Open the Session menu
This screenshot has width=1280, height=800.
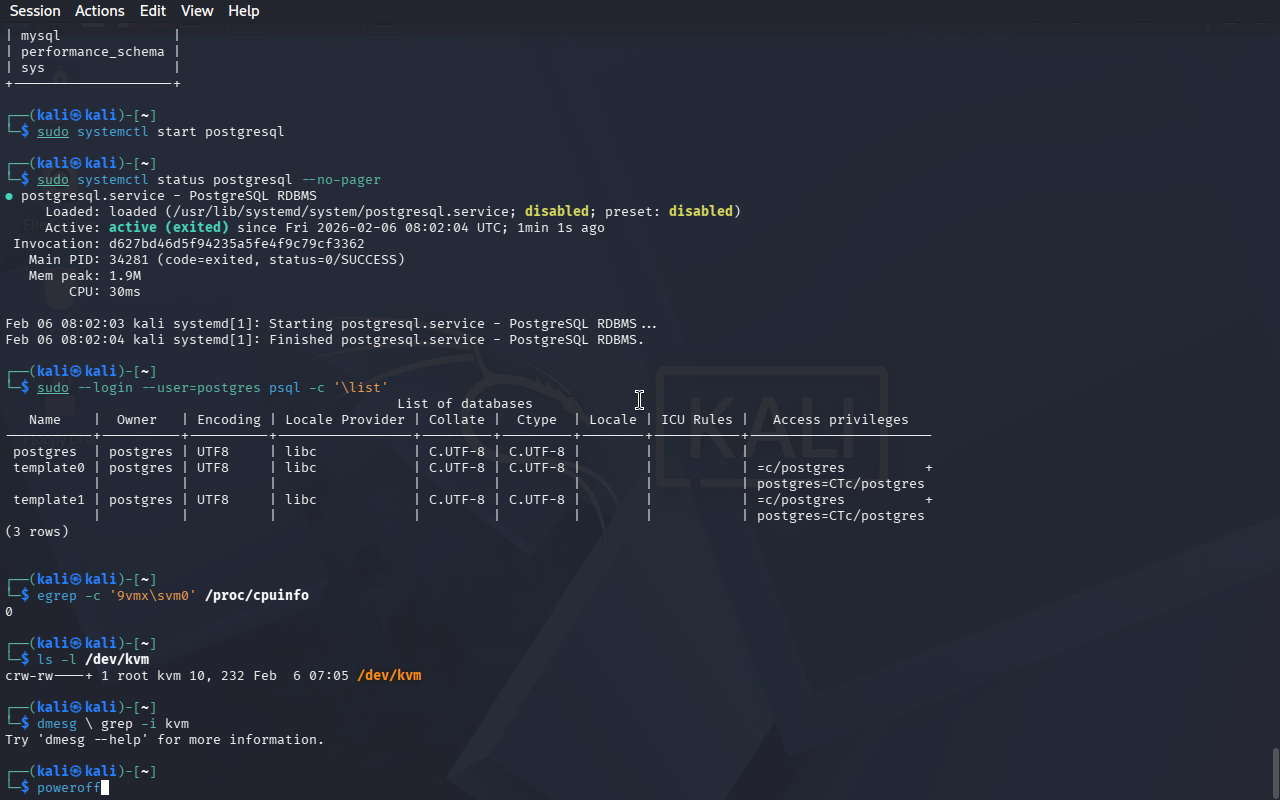35,11
